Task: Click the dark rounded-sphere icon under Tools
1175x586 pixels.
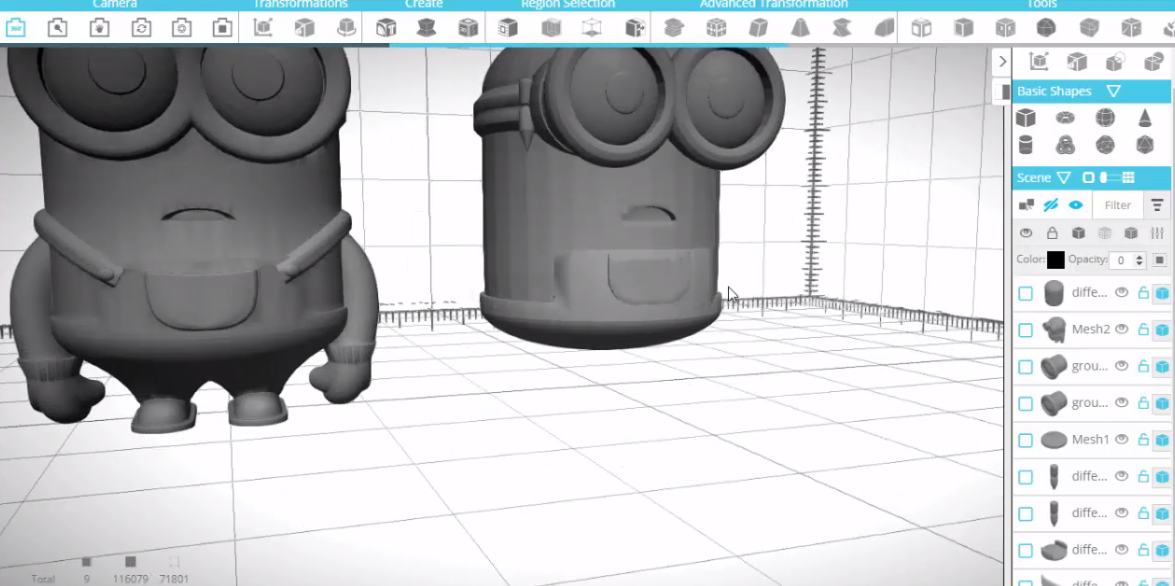Action: point(1047,28)
